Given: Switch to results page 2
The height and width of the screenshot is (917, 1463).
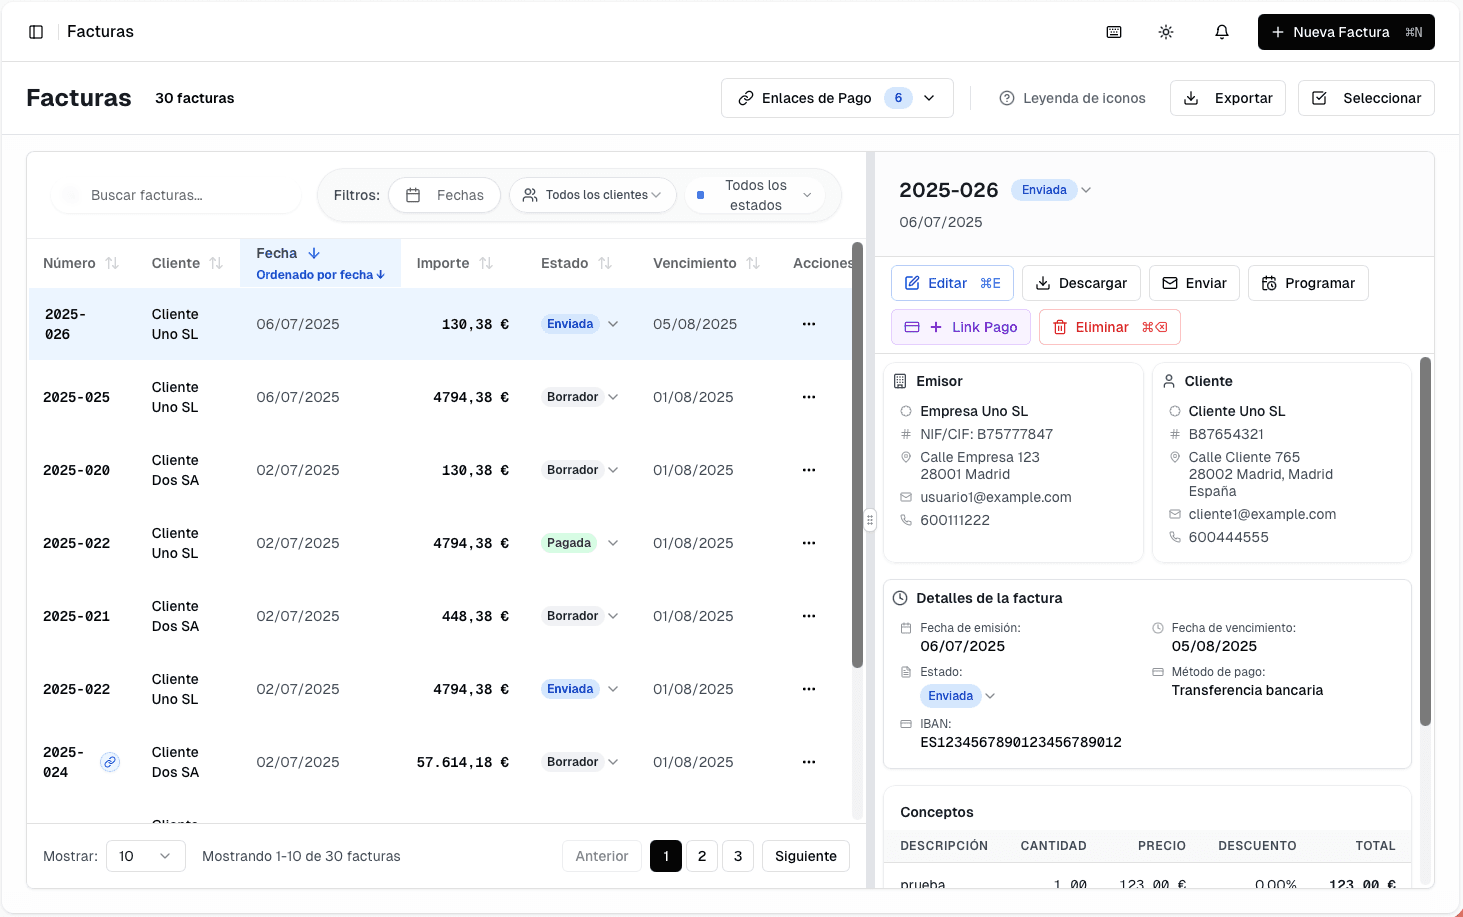Looking at the screenshot, I should [701, 856].
